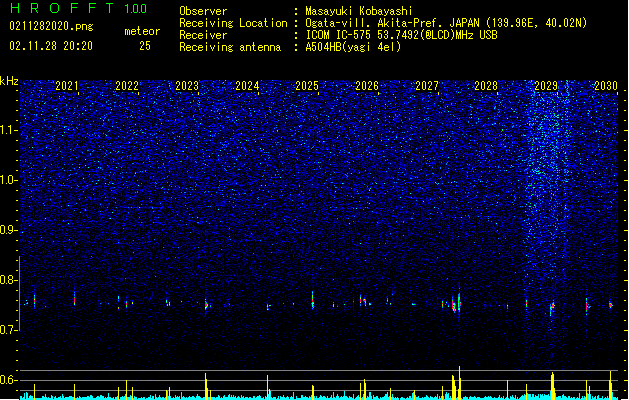
Task: Click the timestamp 02.11.28 20:20
Action: 51,46
